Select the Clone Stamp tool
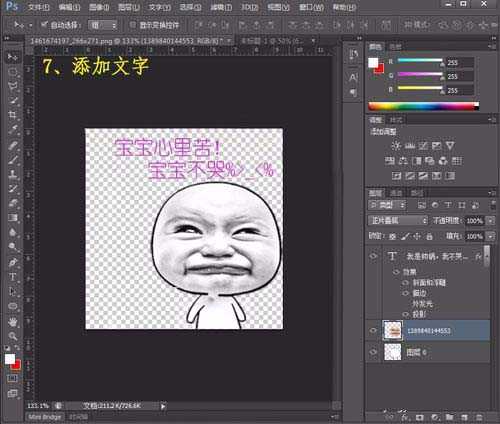The width and height of the screenshot is (500, 424). [13, 174]
